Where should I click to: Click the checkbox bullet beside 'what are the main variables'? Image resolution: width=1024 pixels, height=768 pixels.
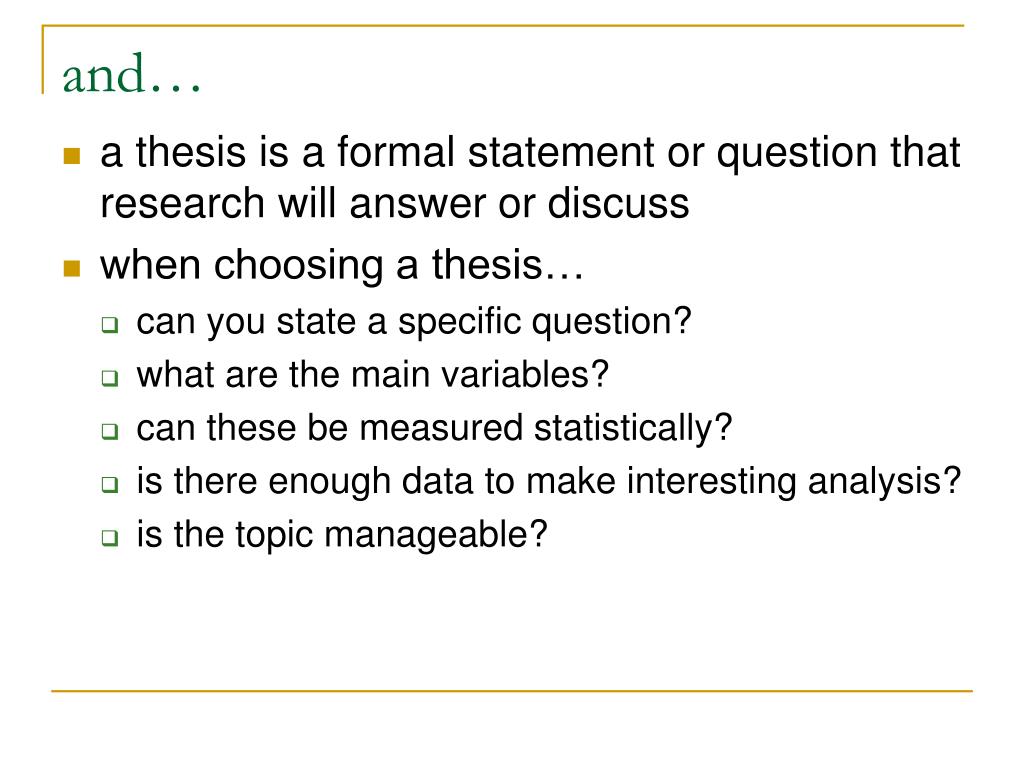point(110,378)
